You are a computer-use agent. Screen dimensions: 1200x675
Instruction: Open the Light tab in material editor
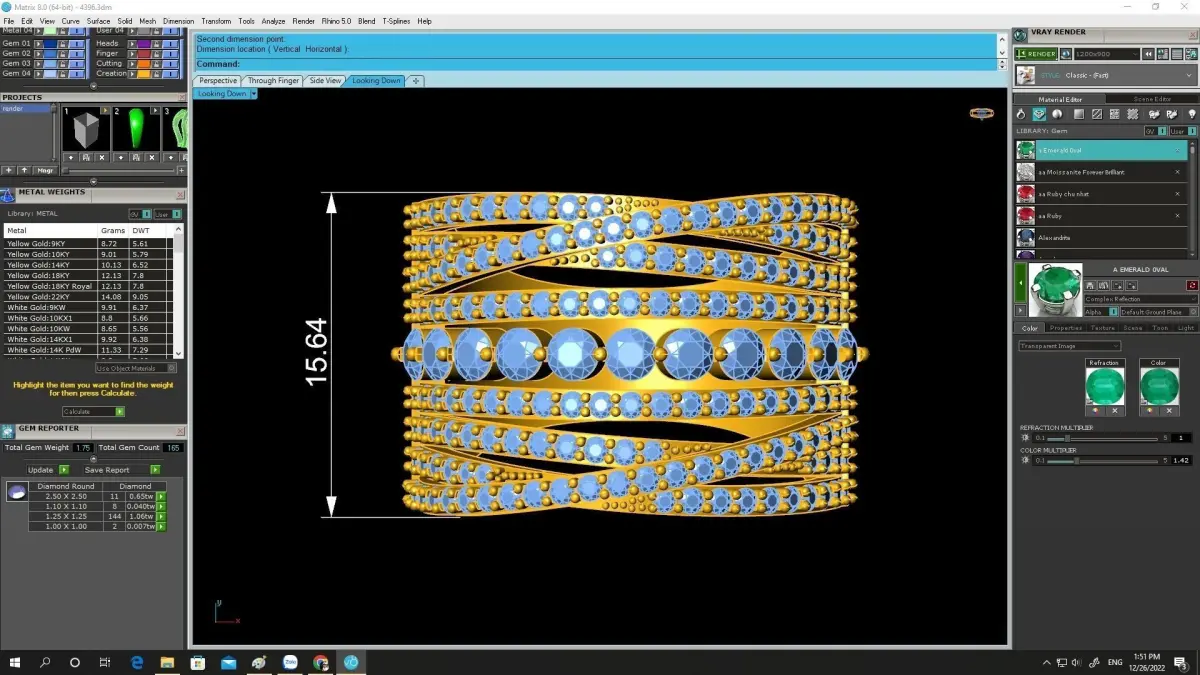point(1185,328)
